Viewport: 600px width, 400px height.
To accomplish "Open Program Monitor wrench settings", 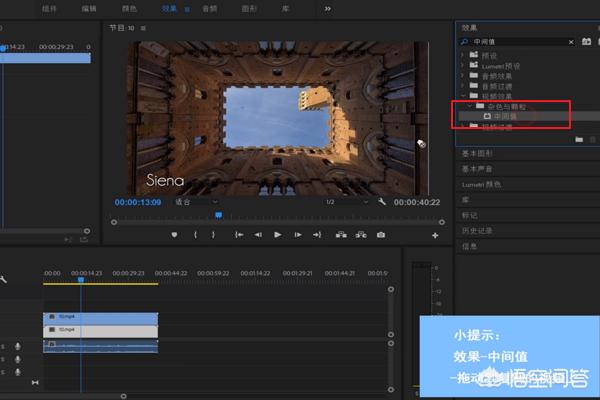I will pos(382,202).
